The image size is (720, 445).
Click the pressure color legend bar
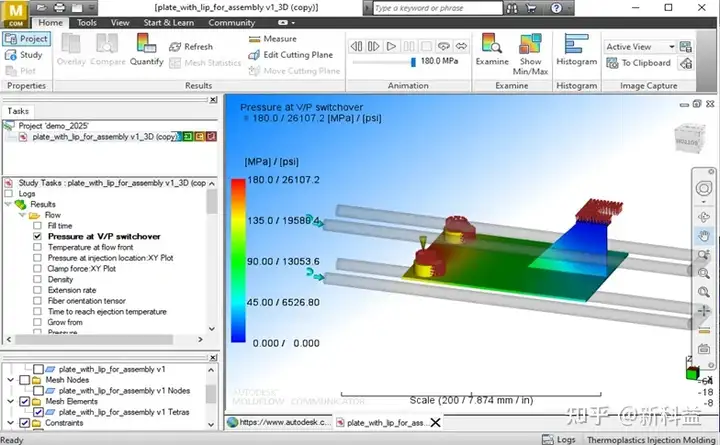click(238, 260)
